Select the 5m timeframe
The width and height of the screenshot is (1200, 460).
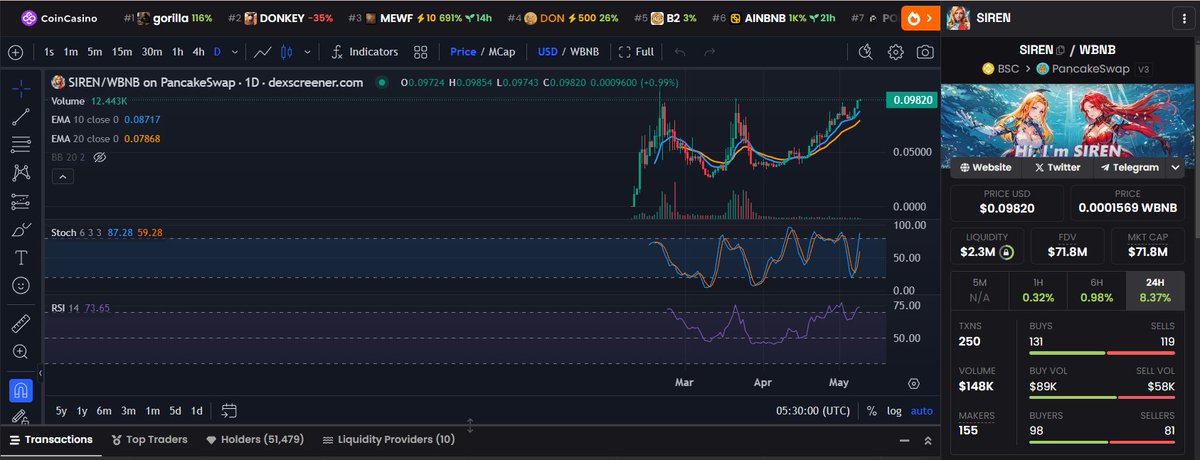(x=94, y=52)
